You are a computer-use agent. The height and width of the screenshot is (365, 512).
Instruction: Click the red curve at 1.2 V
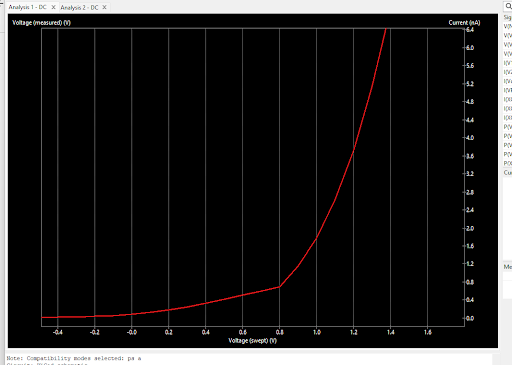[353, 151]
